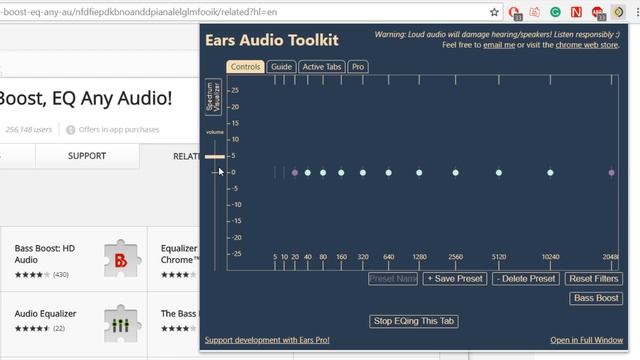Click the email me link

(499, 45)
